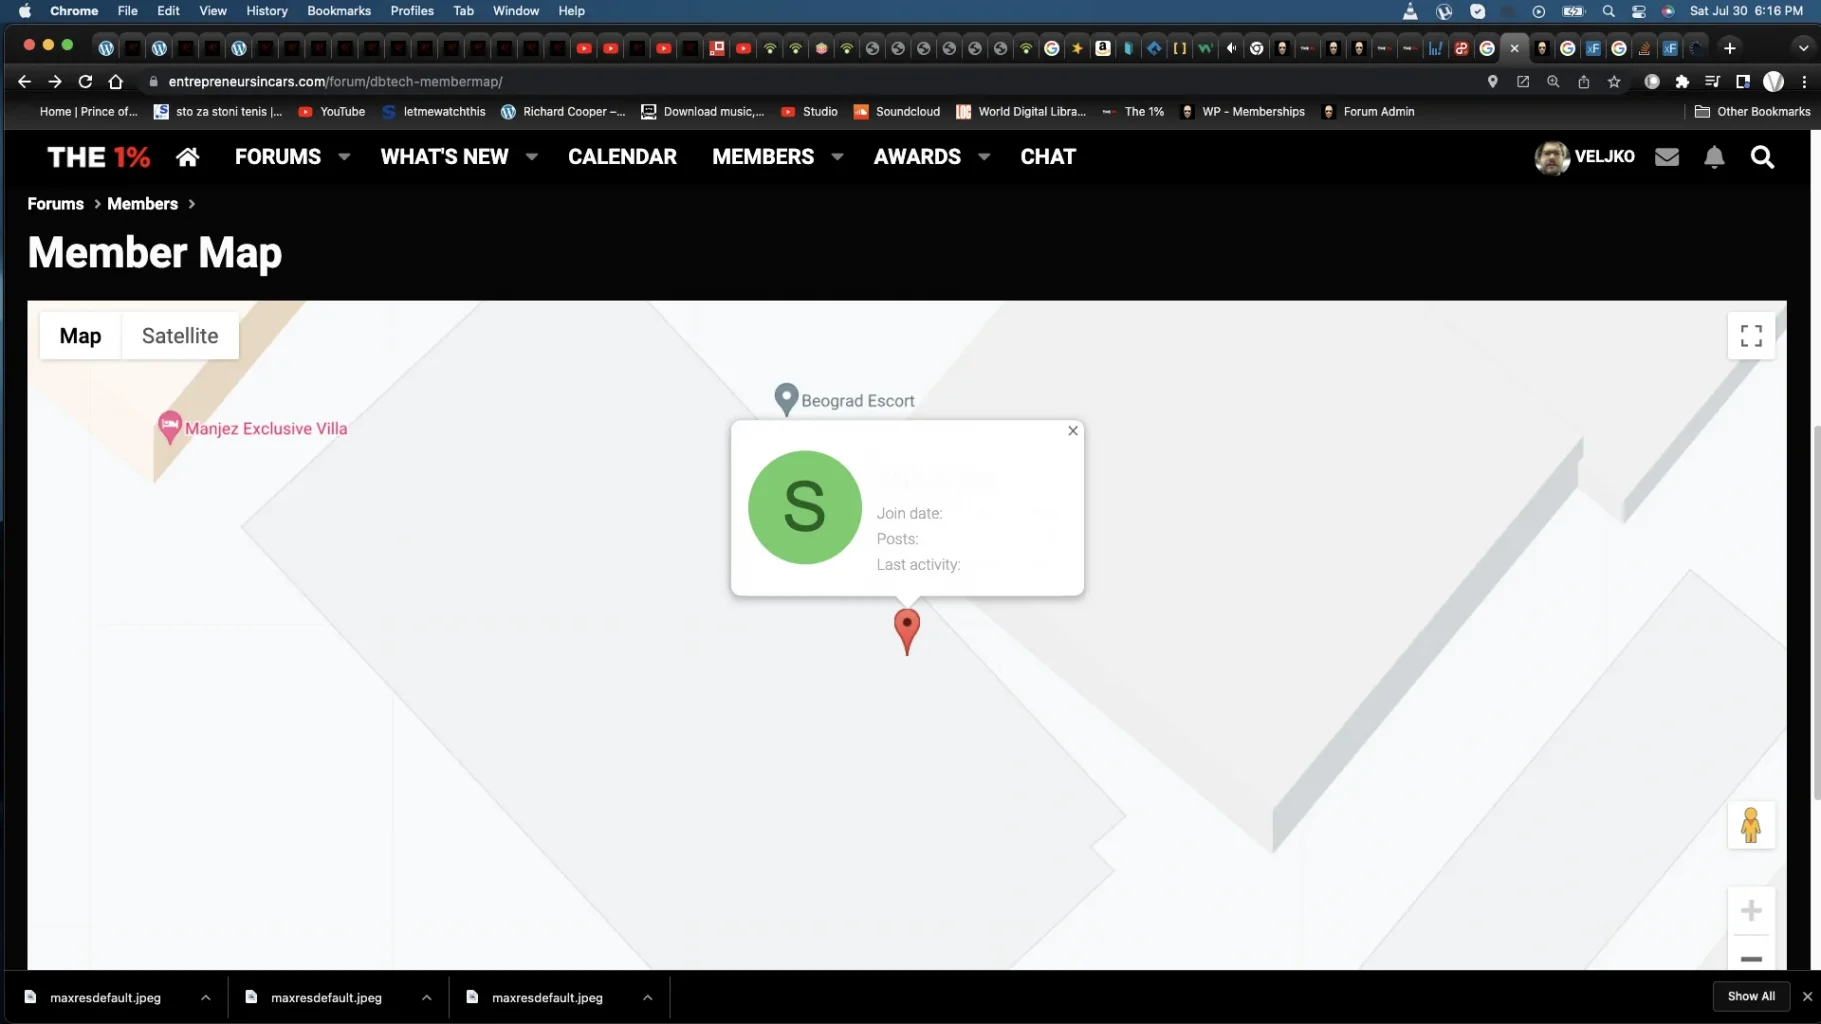1821x1024 pixels.
Task: Open Other Bookmarks folder
Action: (1753, 112)
